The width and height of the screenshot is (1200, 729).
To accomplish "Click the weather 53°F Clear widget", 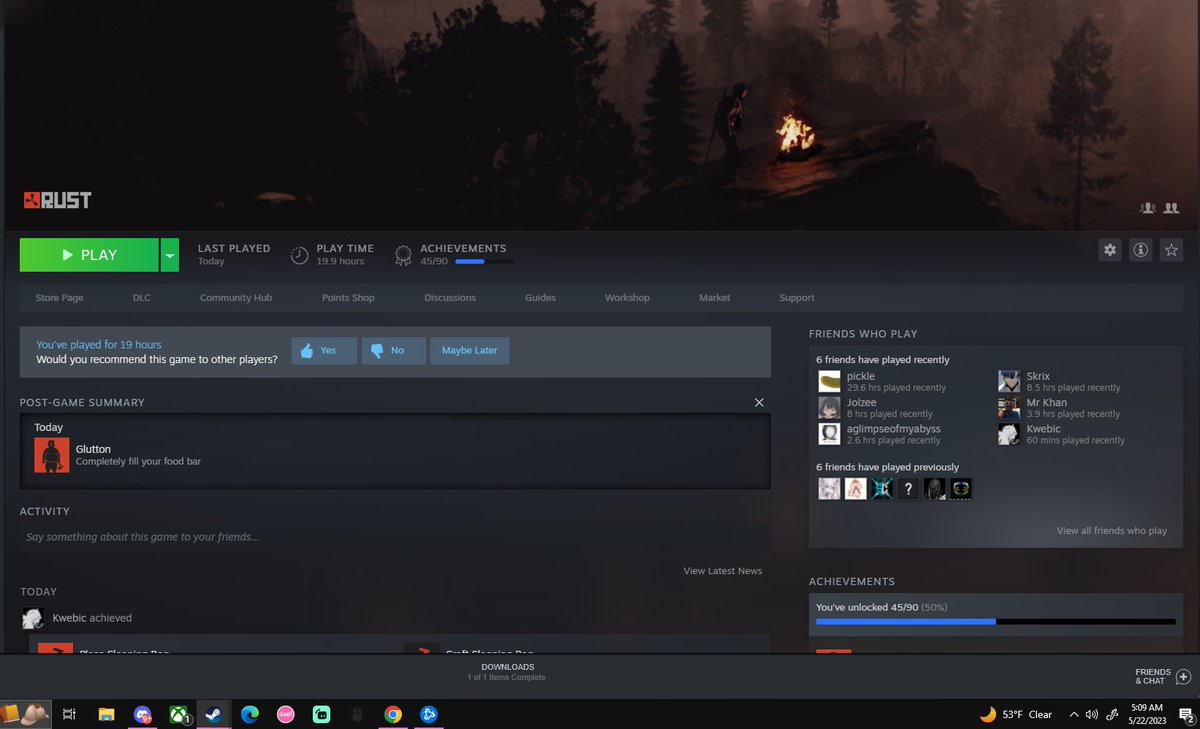I will pyautogui.click(x=1016, y=714).
